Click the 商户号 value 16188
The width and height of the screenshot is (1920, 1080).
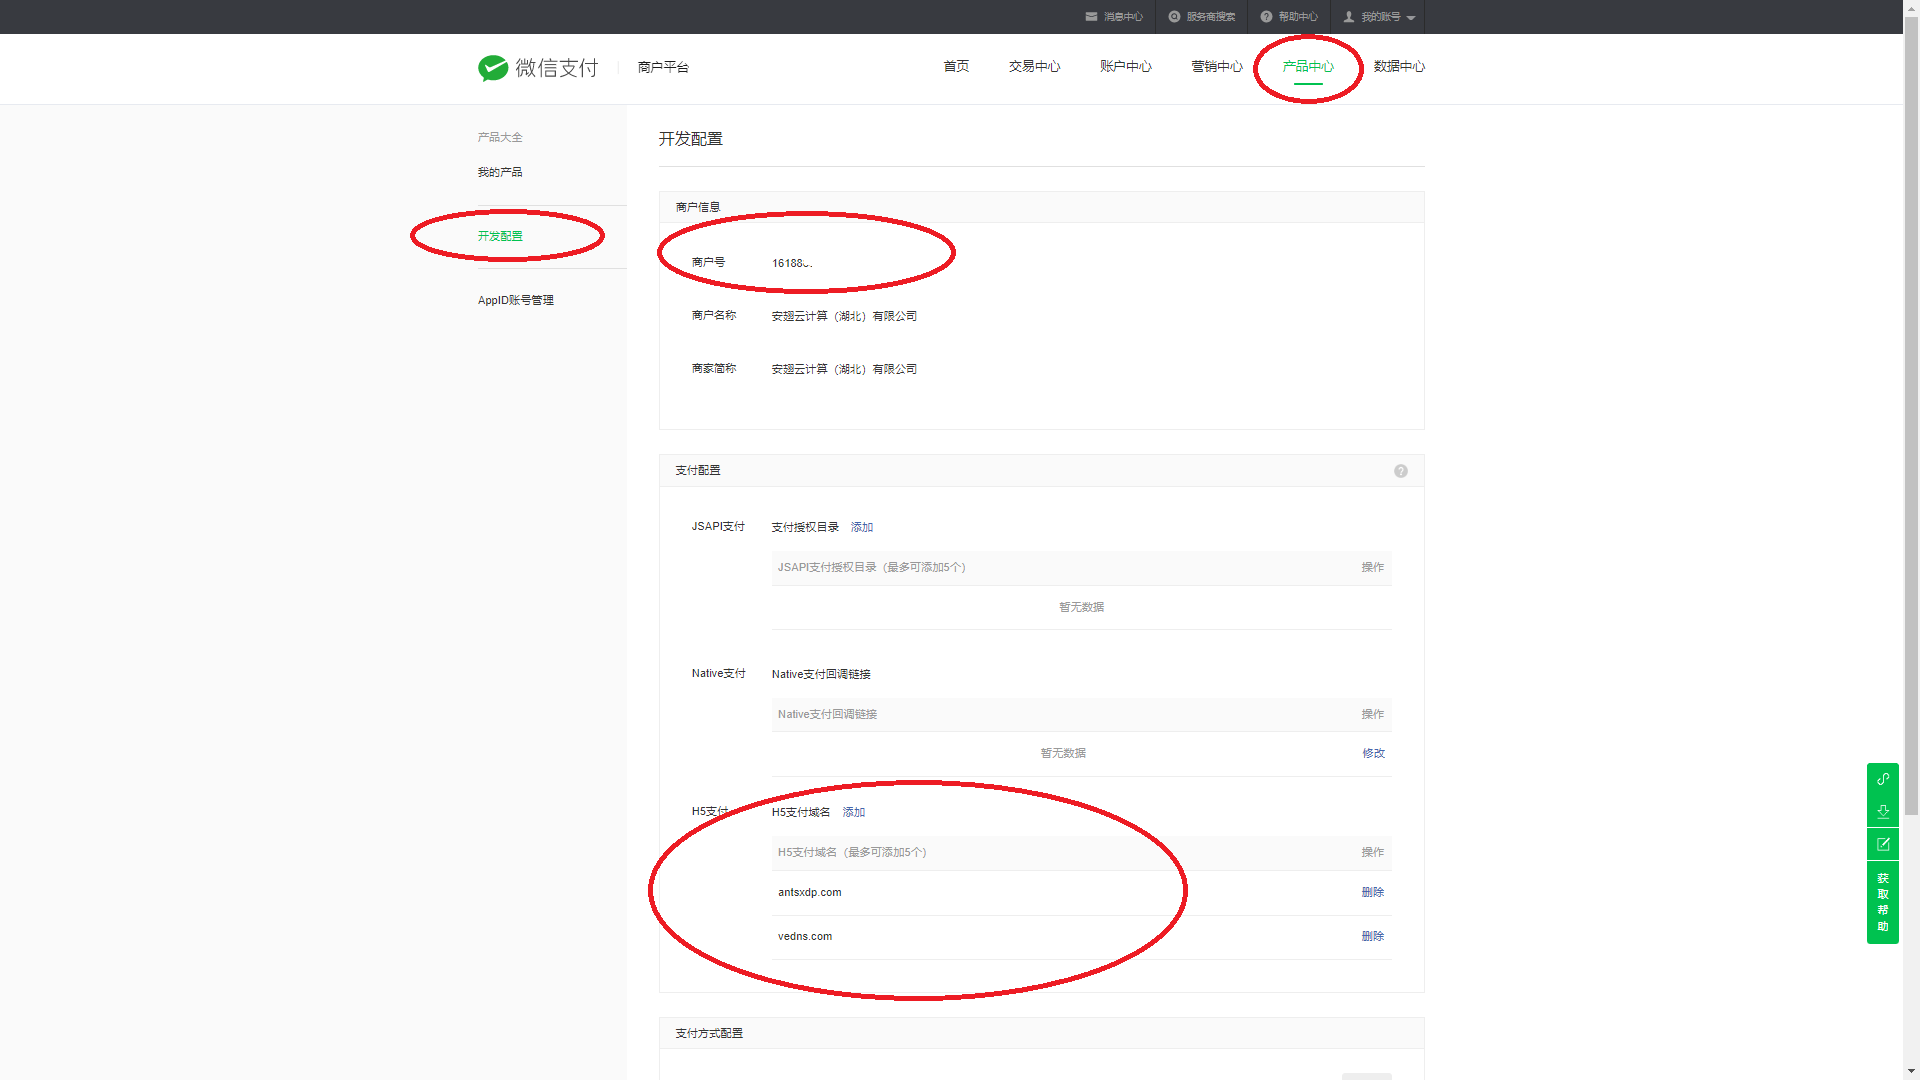point(792,263)
